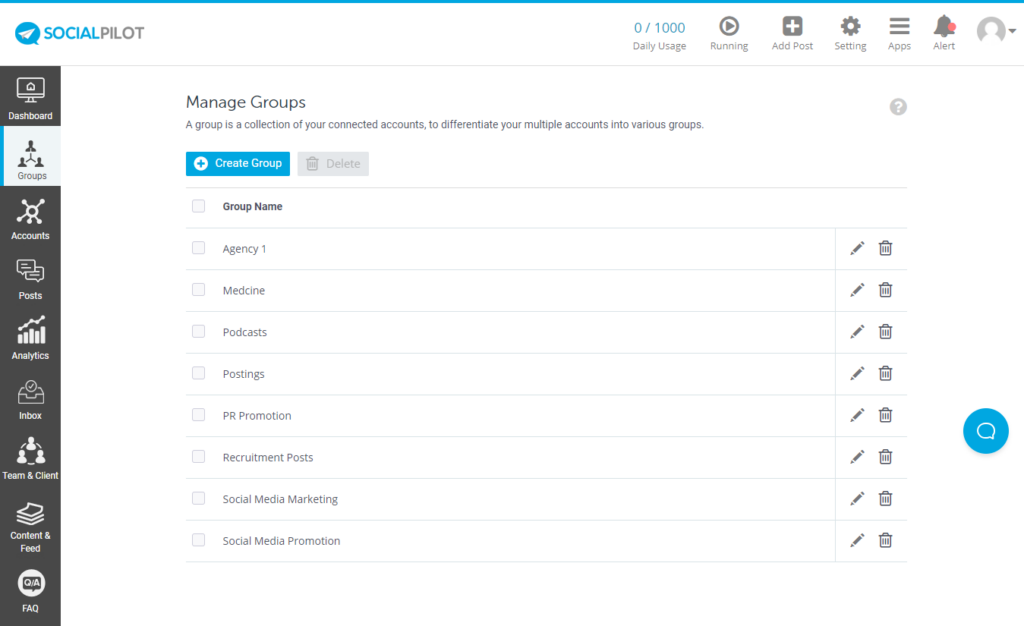Open the Manage Groups help question mark
This screenshot has height=626, width=1024.
point(897,106)
